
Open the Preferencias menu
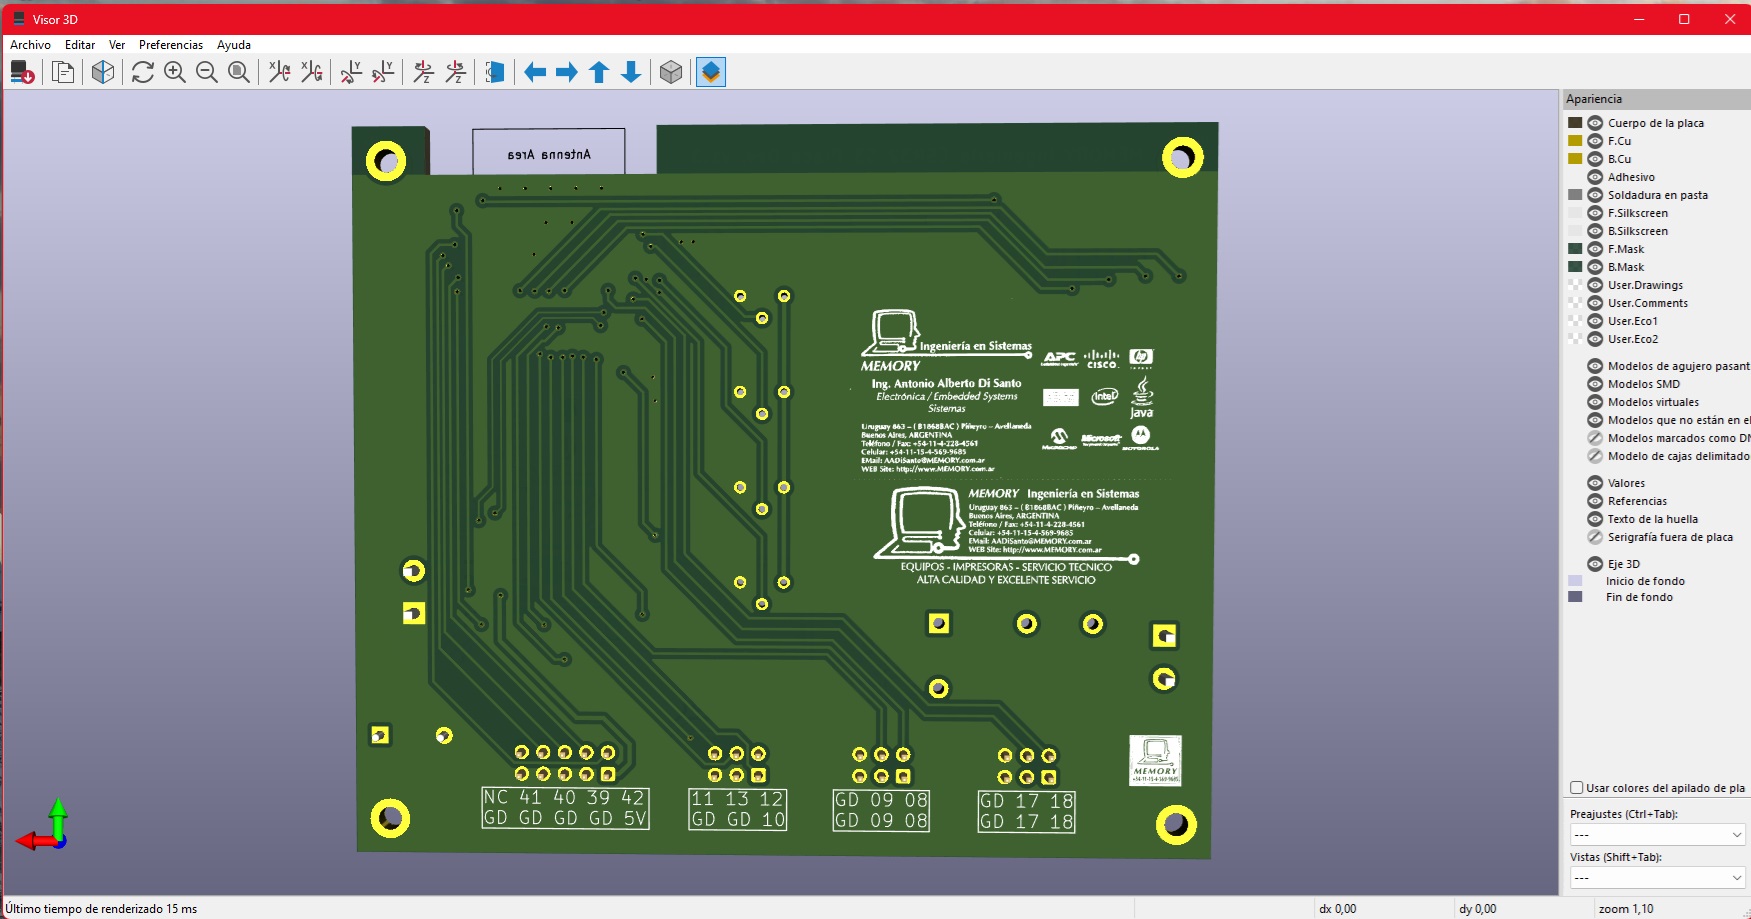click(170, 44)
